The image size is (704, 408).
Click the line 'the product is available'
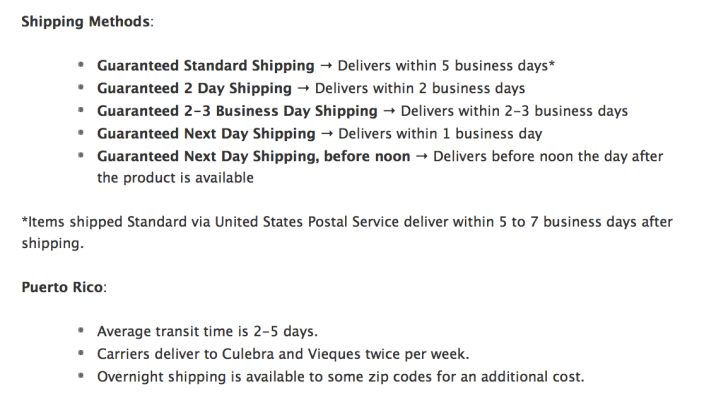(175, 178)
